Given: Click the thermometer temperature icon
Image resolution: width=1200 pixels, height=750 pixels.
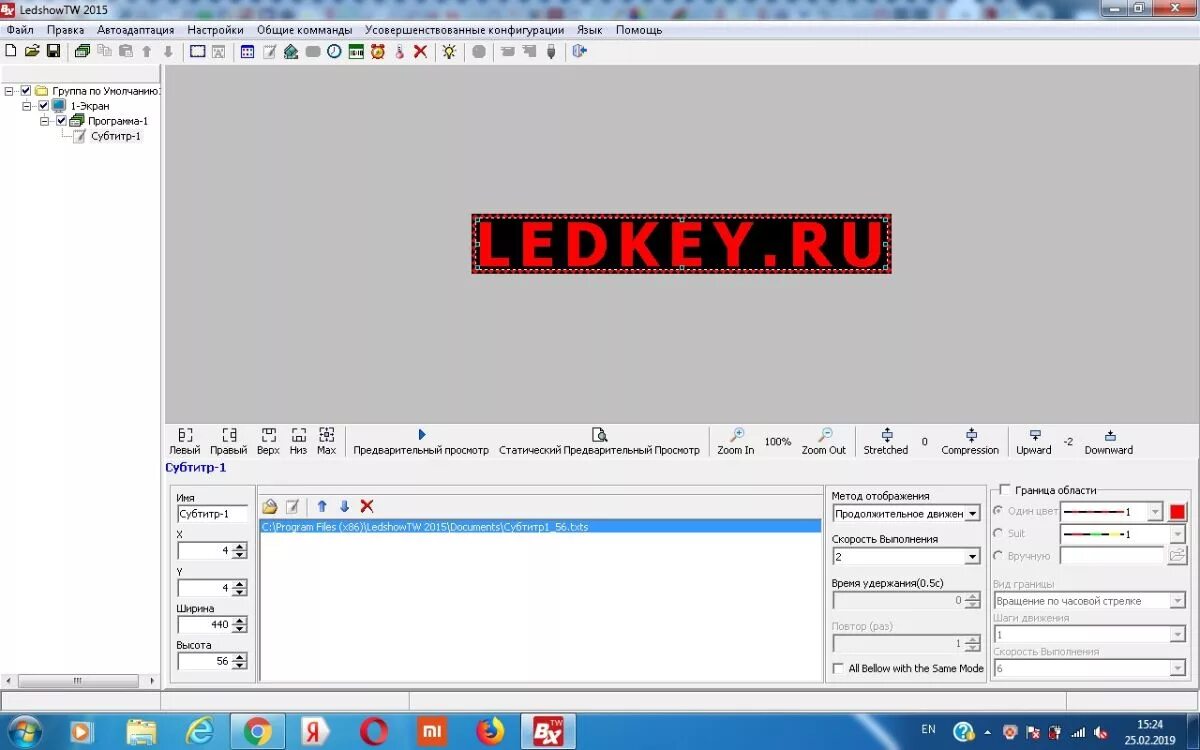Looking at the screenshot, I should tap(399, 51).
